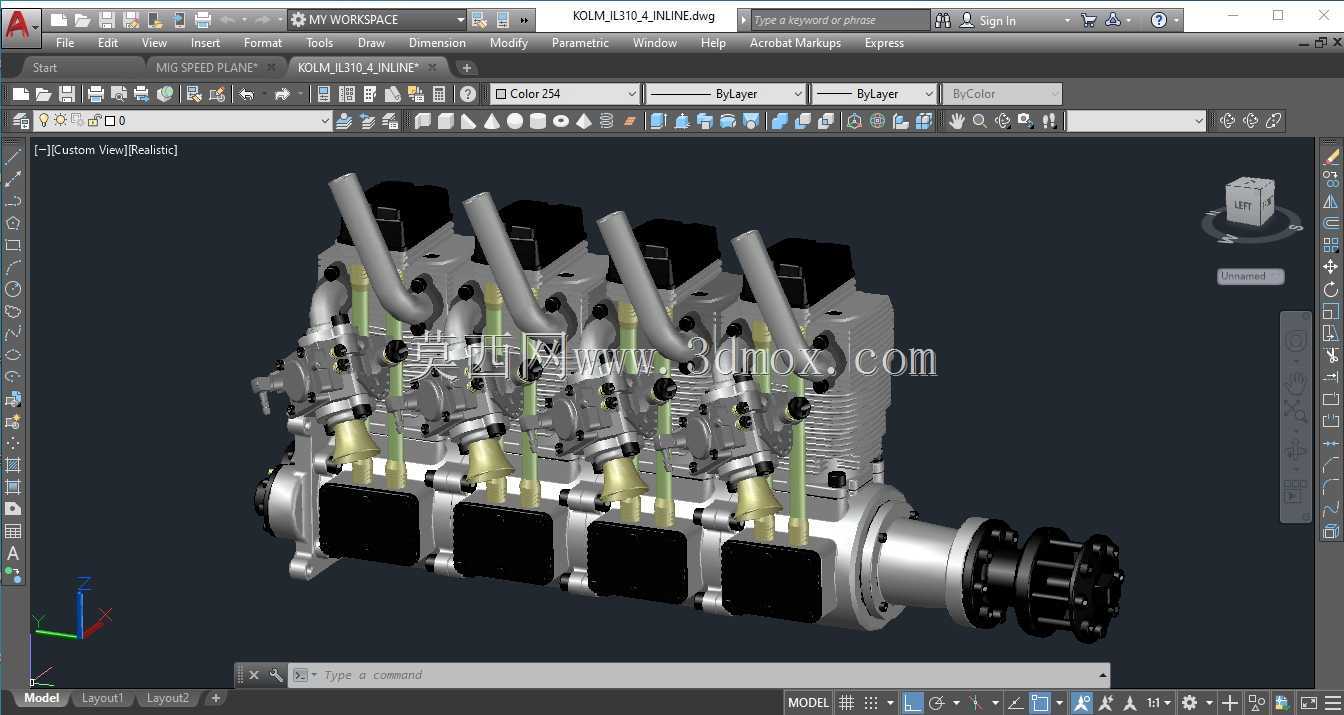The width and height of the screenshot is (1344, 715).
Task: Toggle Clean Screen in status bar
Action: [x=1309, y=703]
